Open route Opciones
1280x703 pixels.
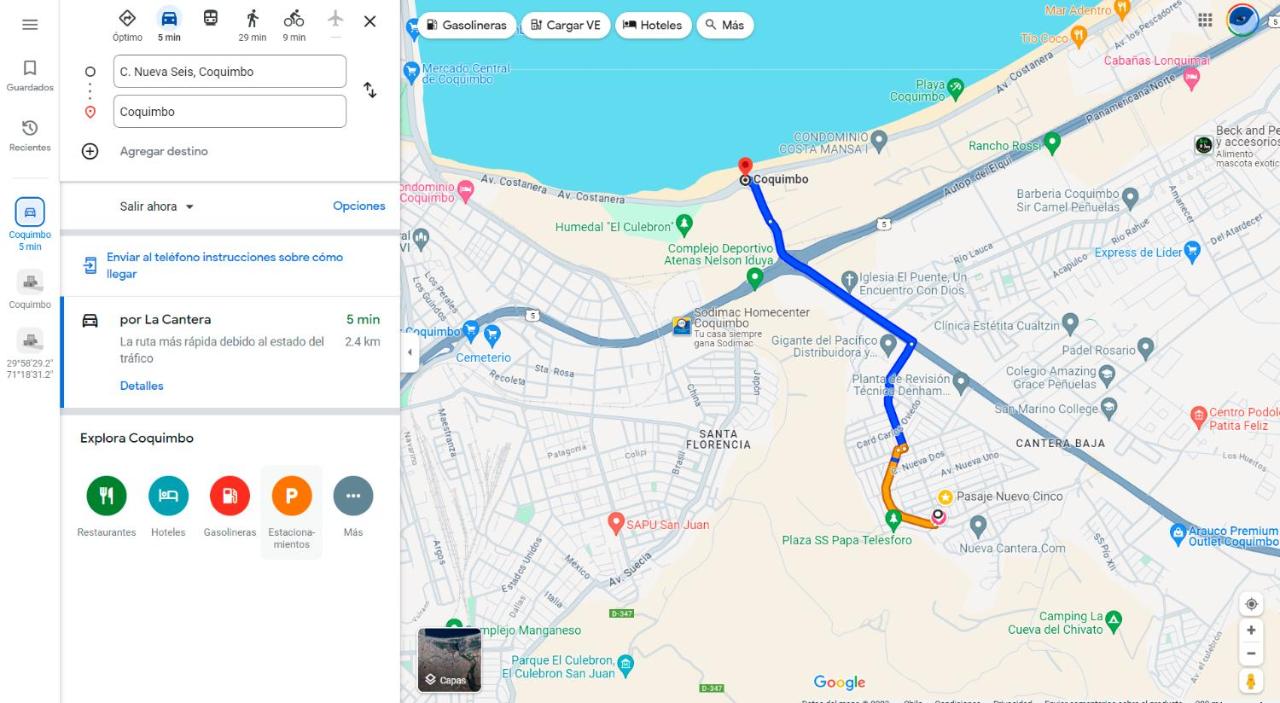click(x=359, y=206)
